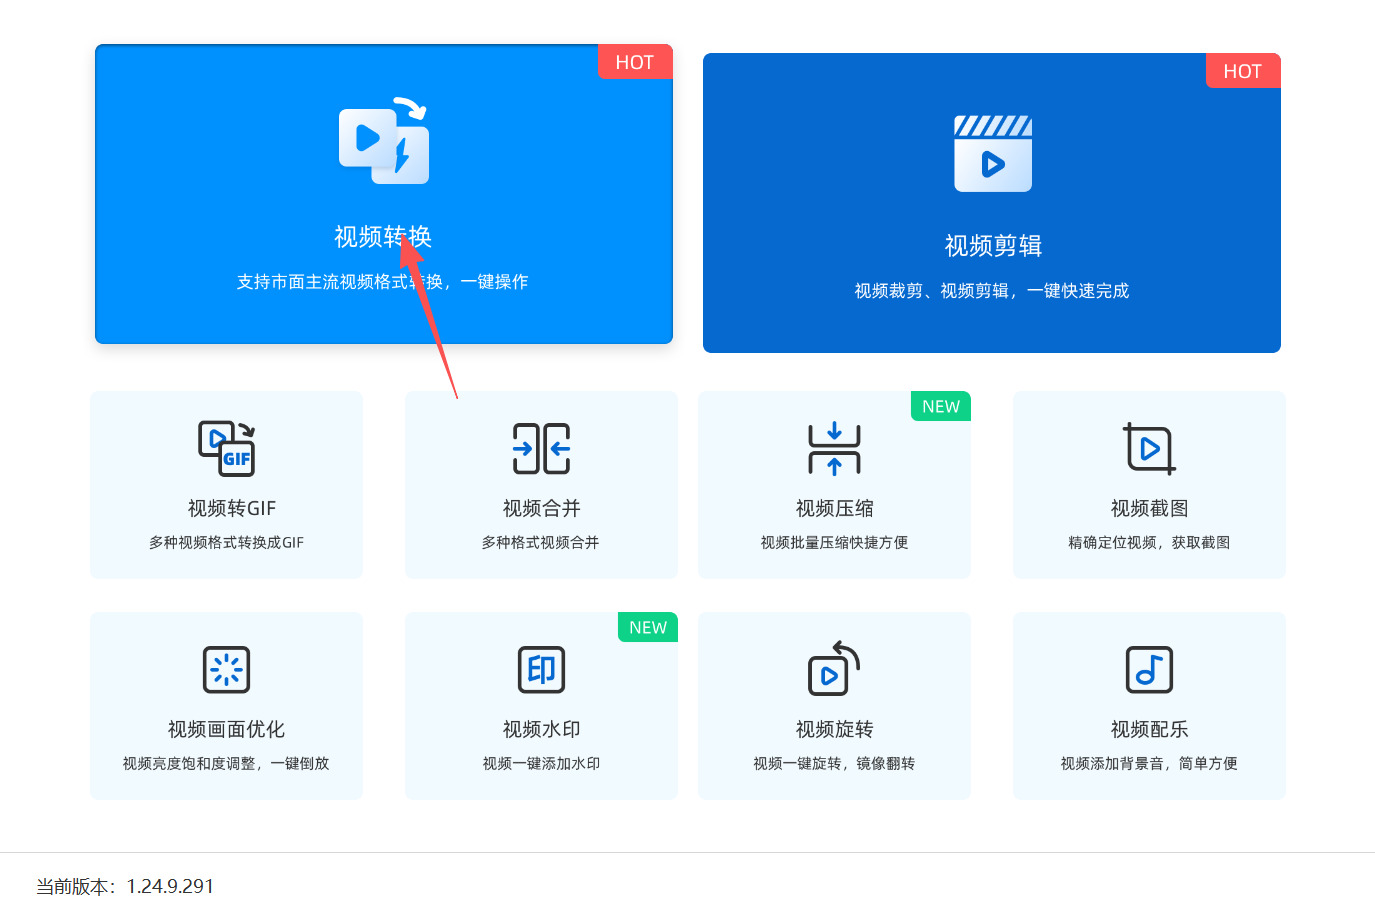Click the NEW badge on 视频水印

(x=648, y=627)
